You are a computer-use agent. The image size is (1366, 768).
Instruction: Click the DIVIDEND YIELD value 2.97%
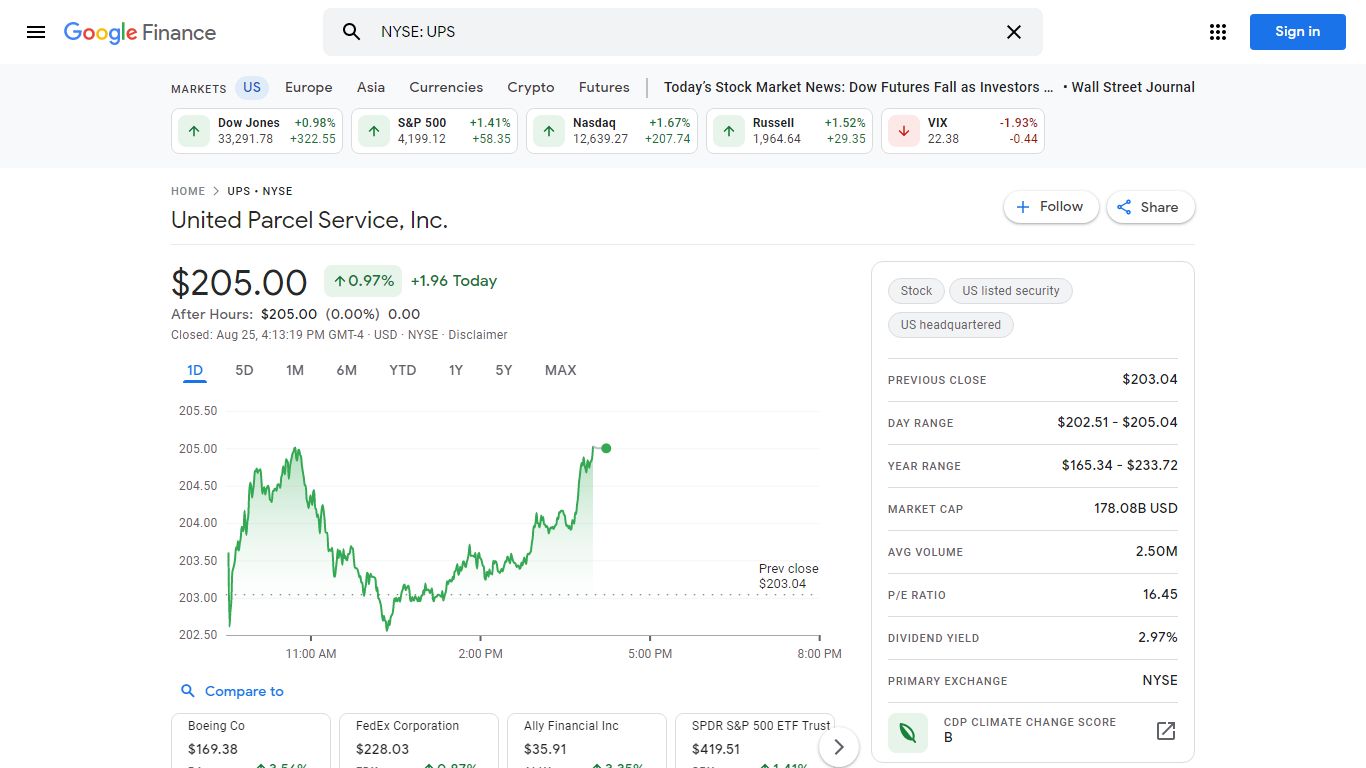pyautogui.click(x=1158, y=637)
